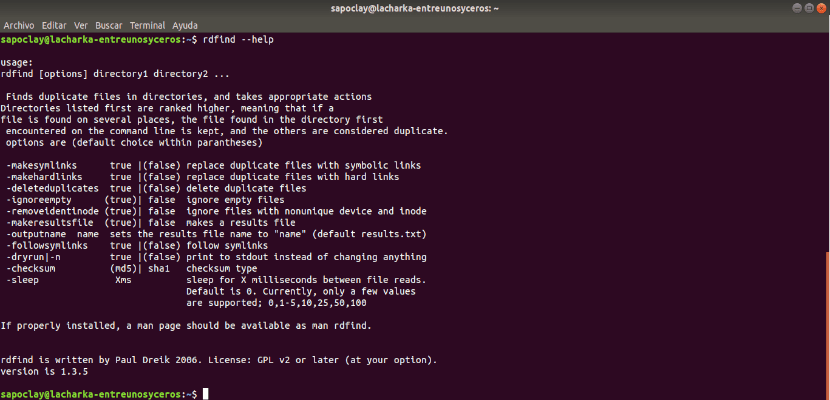Click the 'version is 1.3.5' line

[x=44, y=372]
